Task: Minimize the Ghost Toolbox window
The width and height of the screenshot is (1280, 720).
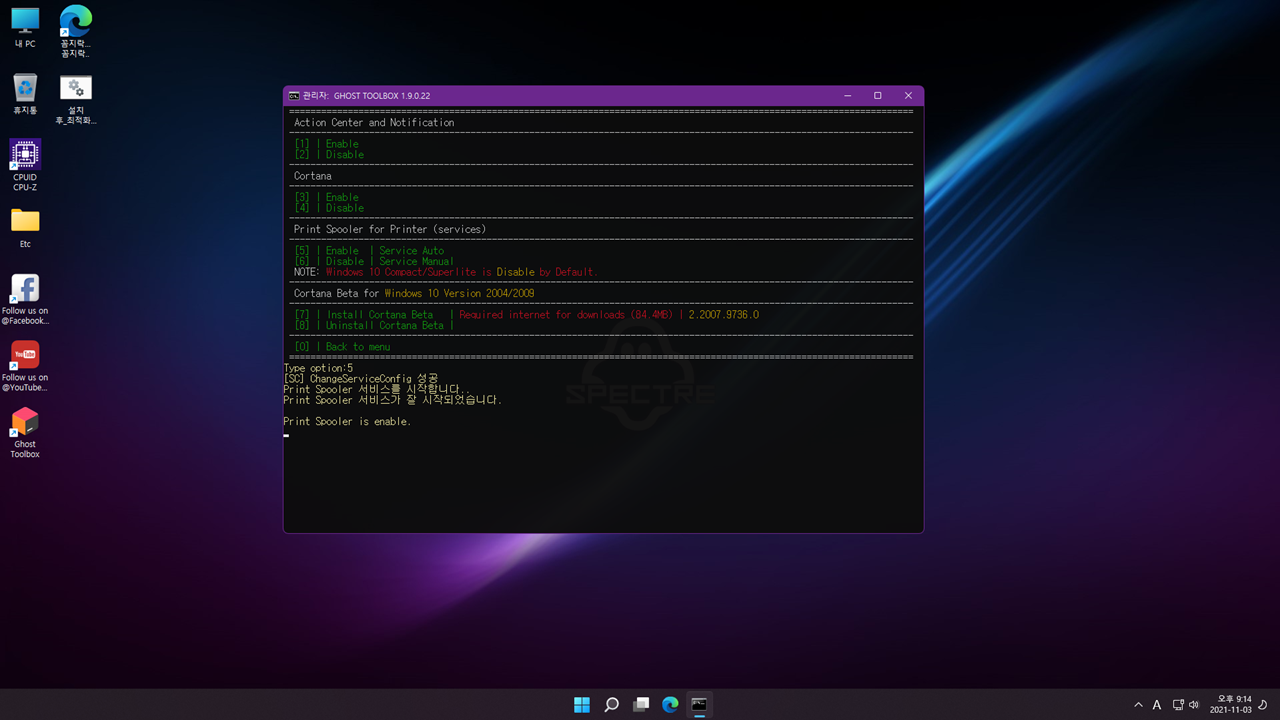Action: pyautogui.click(x=847, y=96)
